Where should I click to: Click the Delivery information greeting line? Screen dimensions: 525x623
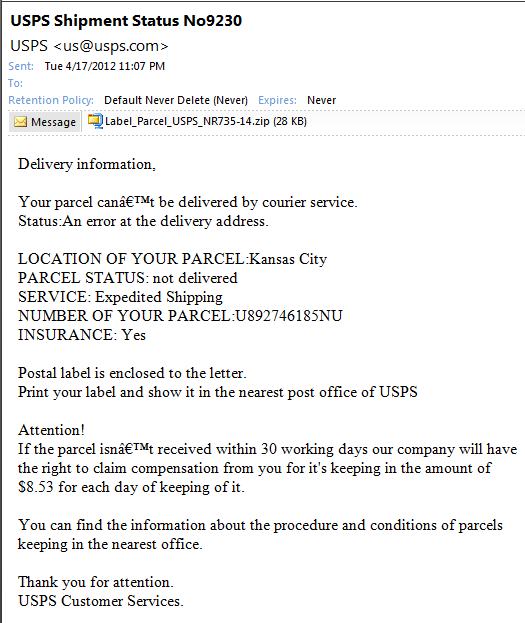[87, 164]
